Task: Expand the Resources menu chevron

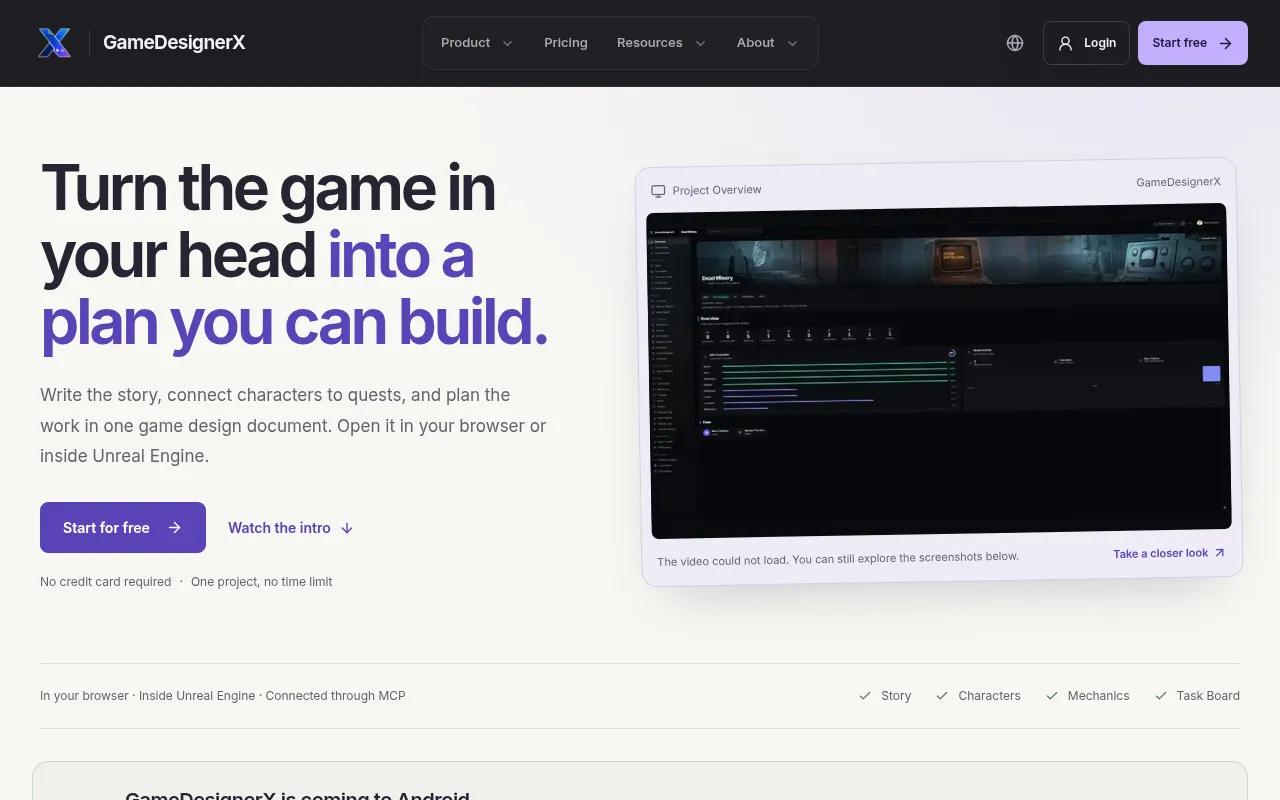Action: 700,43
